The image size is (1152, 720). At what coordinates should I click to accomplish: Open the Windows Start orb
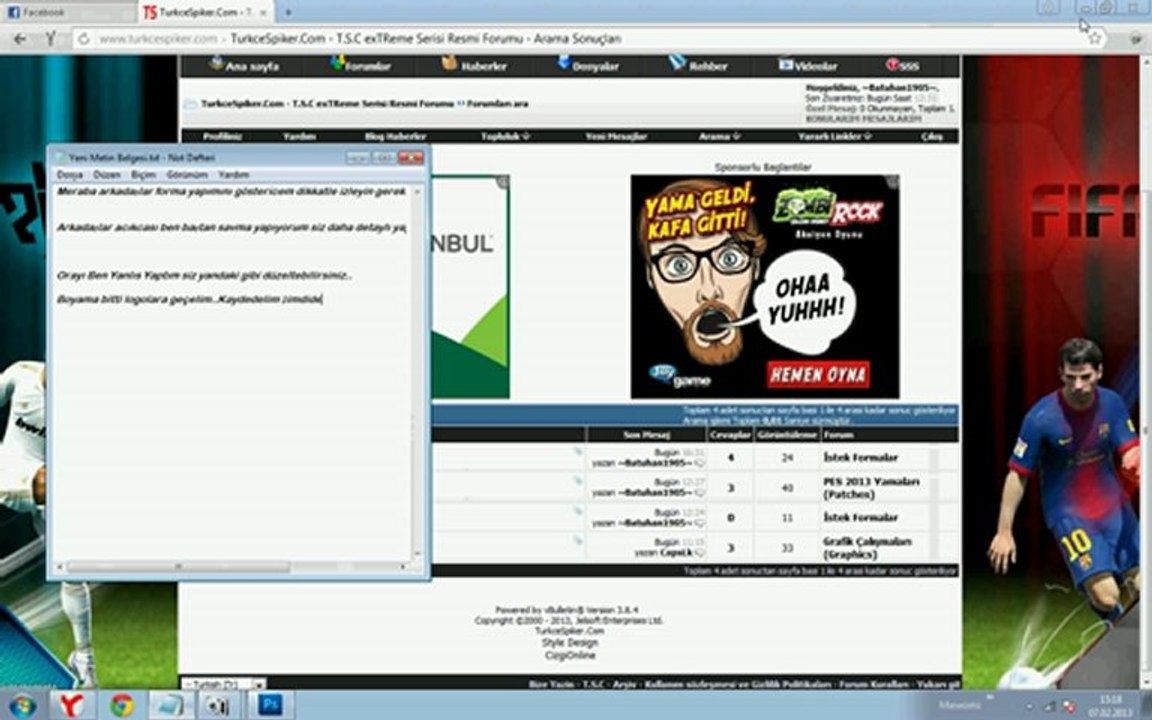(23, 705)
